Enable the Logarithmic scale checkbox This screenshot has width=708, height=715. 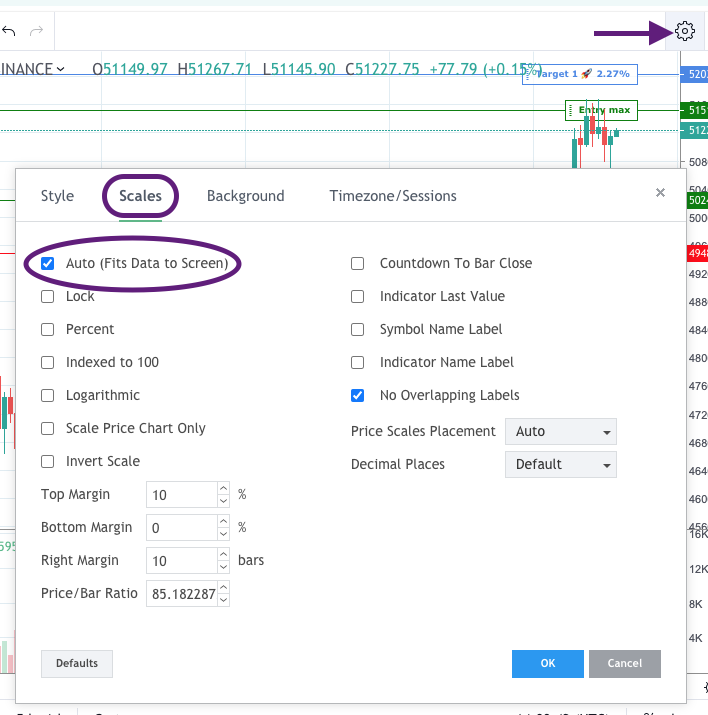click(48, 396)
